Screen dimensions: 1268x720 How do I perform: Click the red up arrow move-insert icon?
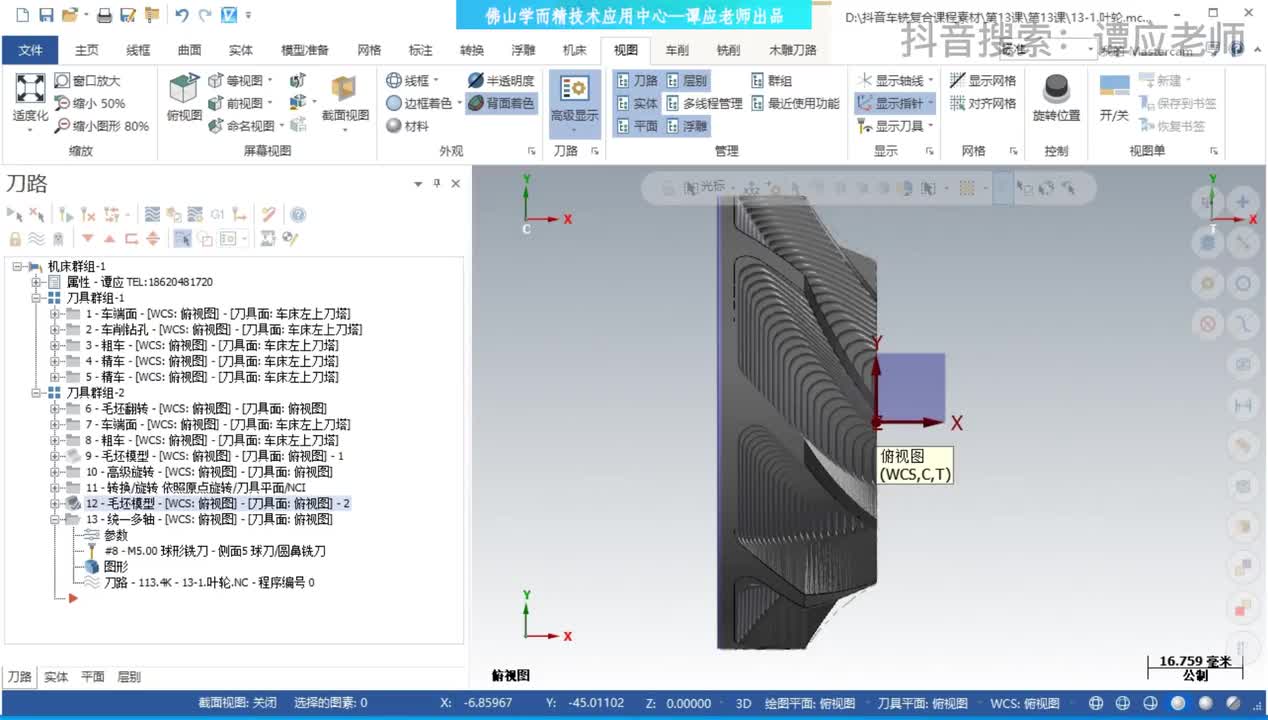(x=109, y=238)
